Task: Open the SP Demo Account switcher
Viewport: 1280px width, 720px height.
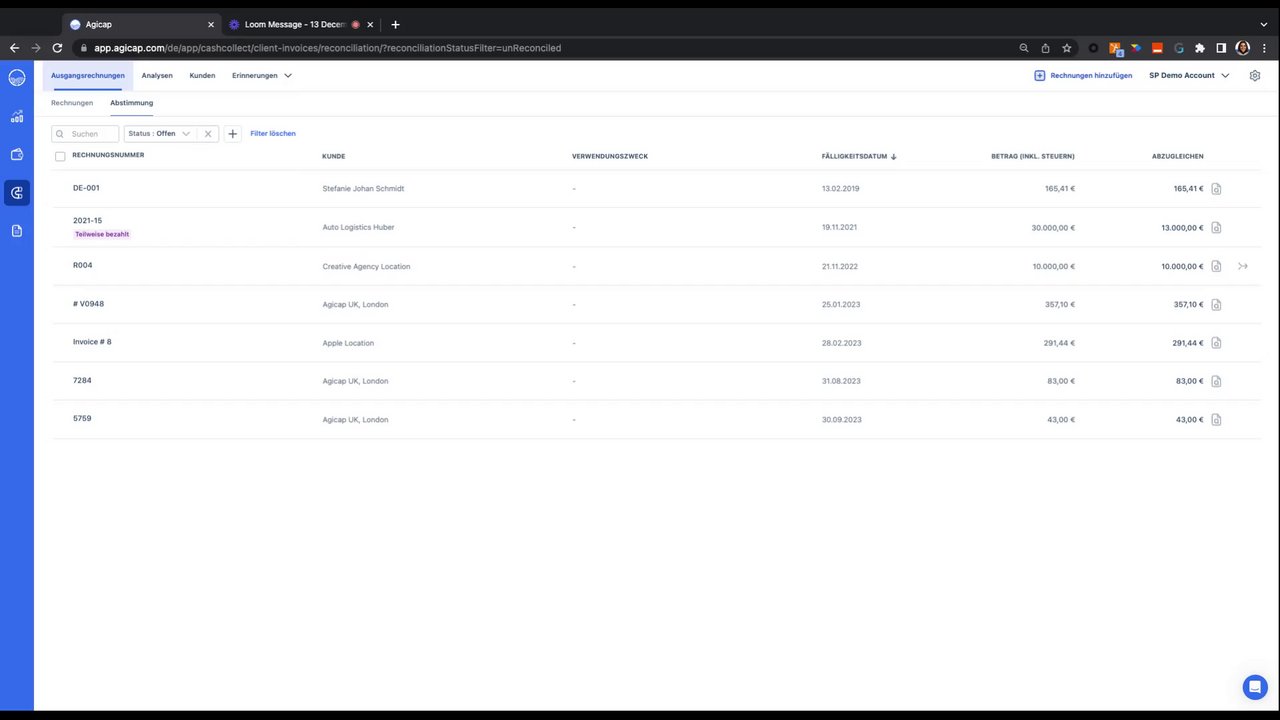Action: tap(1189, 75)
